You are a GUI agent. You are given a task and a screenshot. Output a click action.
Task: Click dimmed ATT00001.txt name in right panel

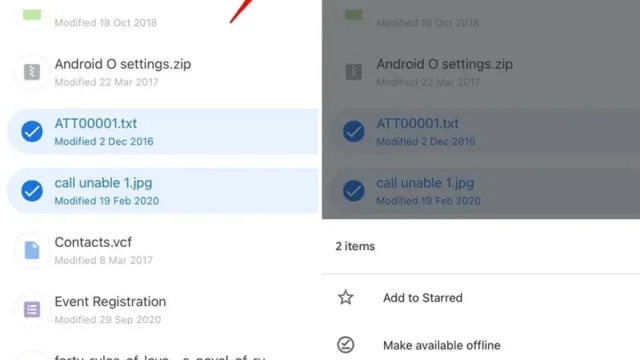418,123
